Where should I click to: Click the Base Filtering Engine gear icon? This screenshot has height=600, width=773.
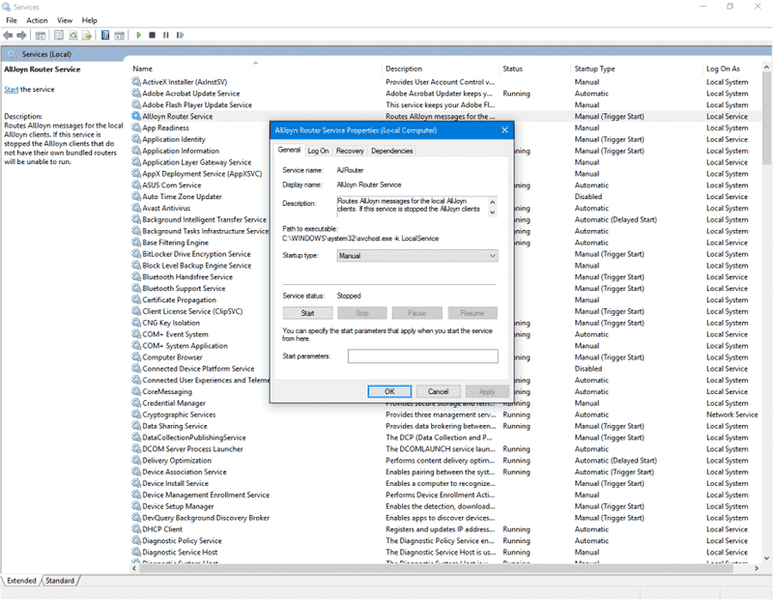[136, 242]
